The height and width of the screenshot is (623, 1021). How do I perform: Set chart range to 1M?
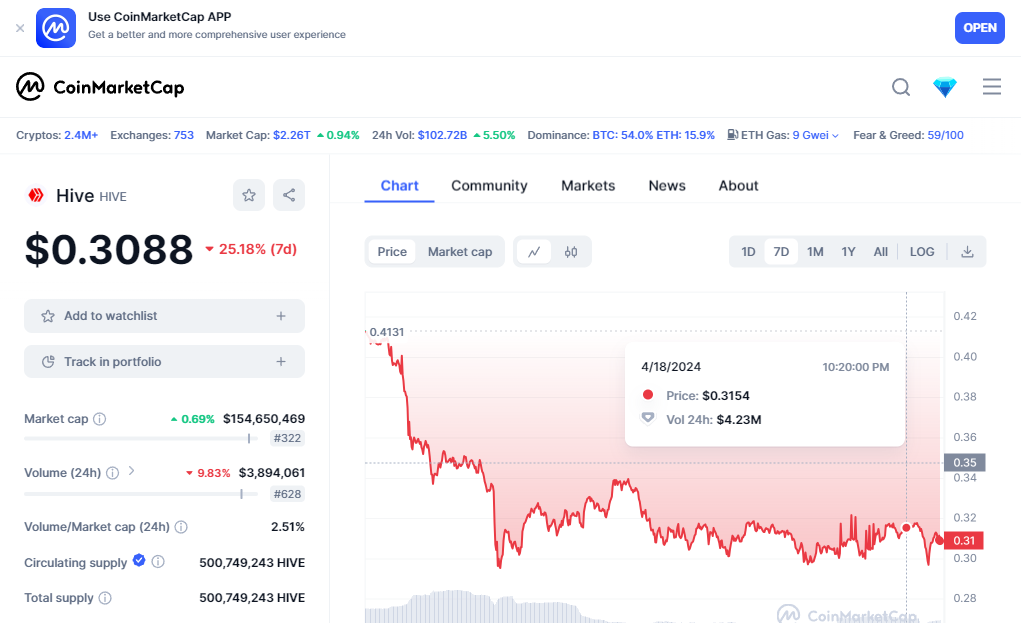815,252
